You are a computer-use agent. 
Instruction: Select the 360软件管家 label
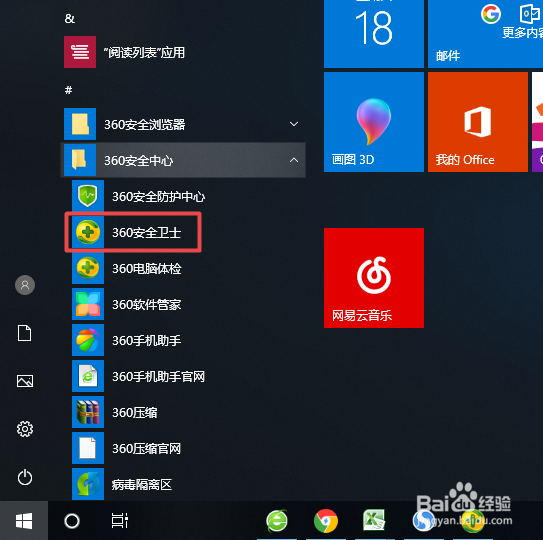coord(146,304)
